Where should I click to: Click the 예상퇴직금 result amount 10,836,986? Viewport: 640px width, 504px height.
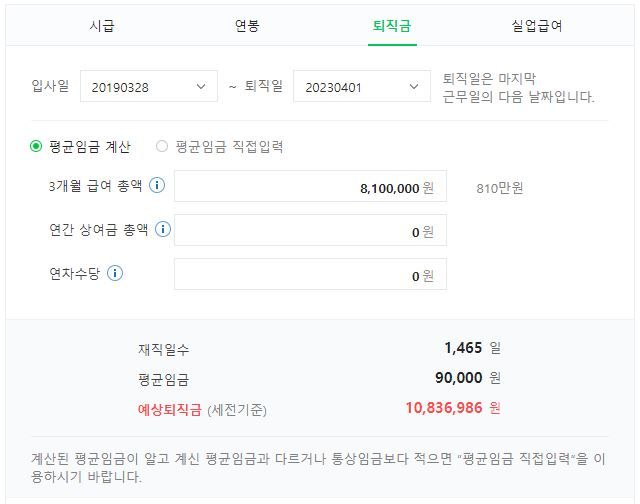(444, 408)
